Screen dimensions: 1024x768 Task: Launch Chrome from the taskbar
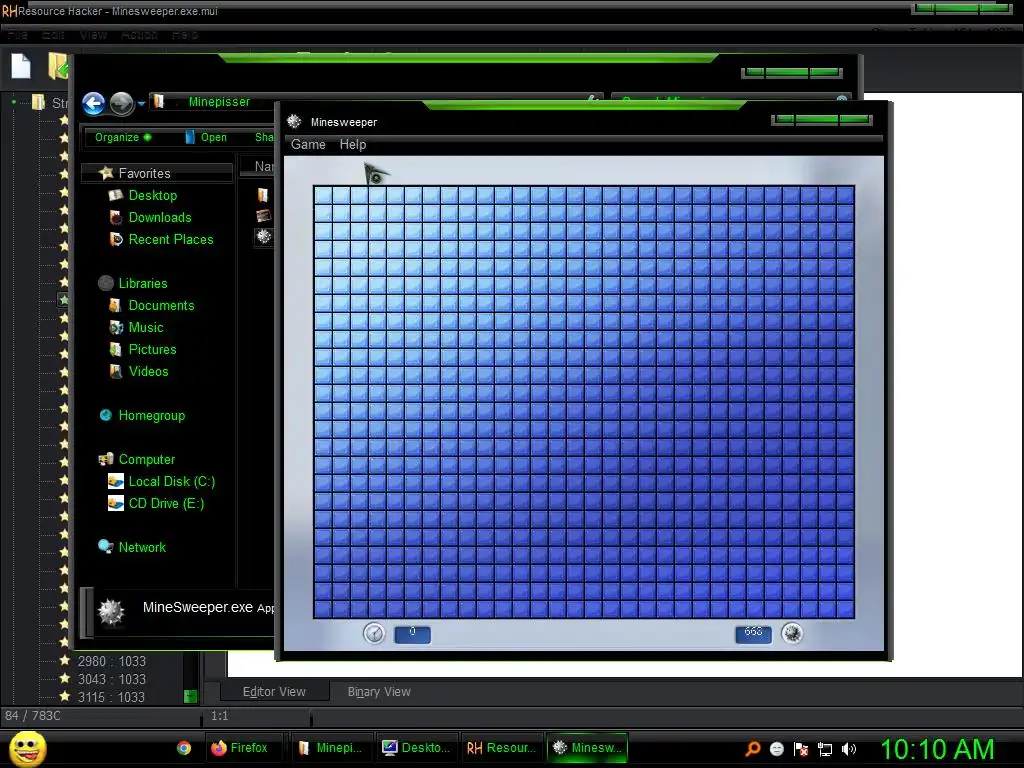click(x=184, y=748)
